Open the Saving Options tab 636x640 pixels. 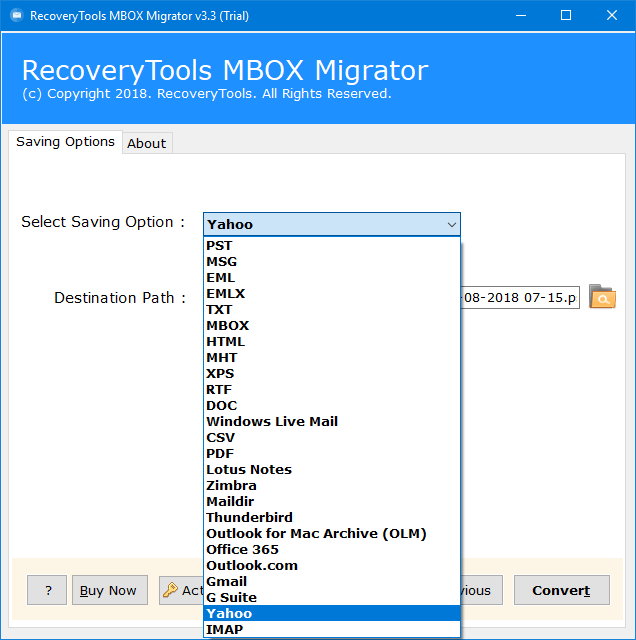point(65,142)
